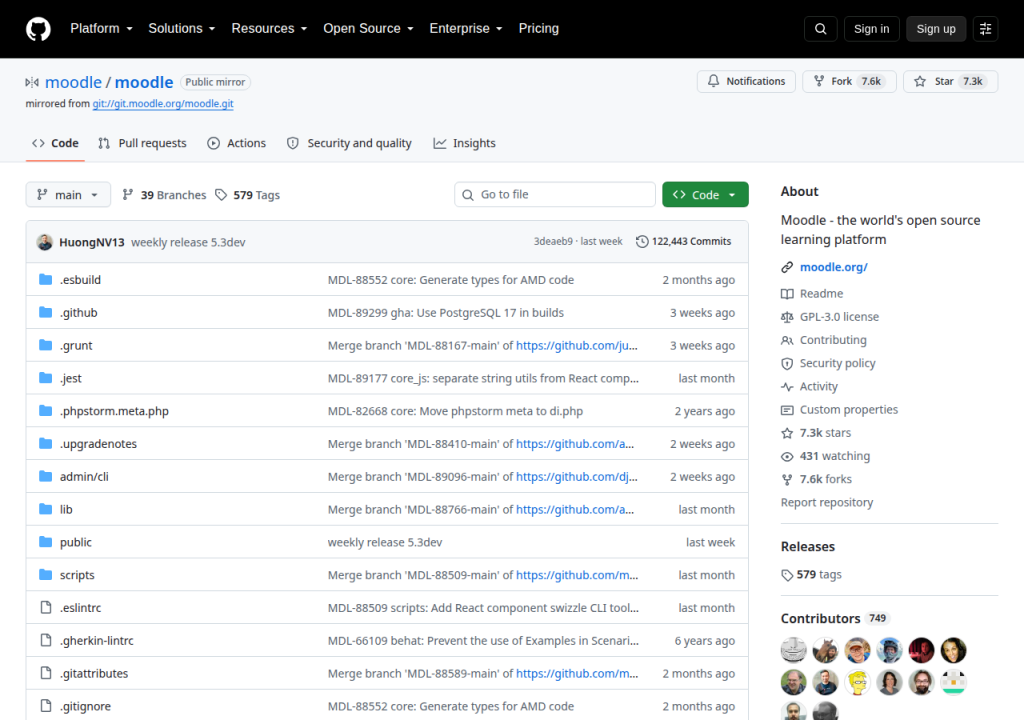Expand the Open Source dropdown

[x=368, y=29]
